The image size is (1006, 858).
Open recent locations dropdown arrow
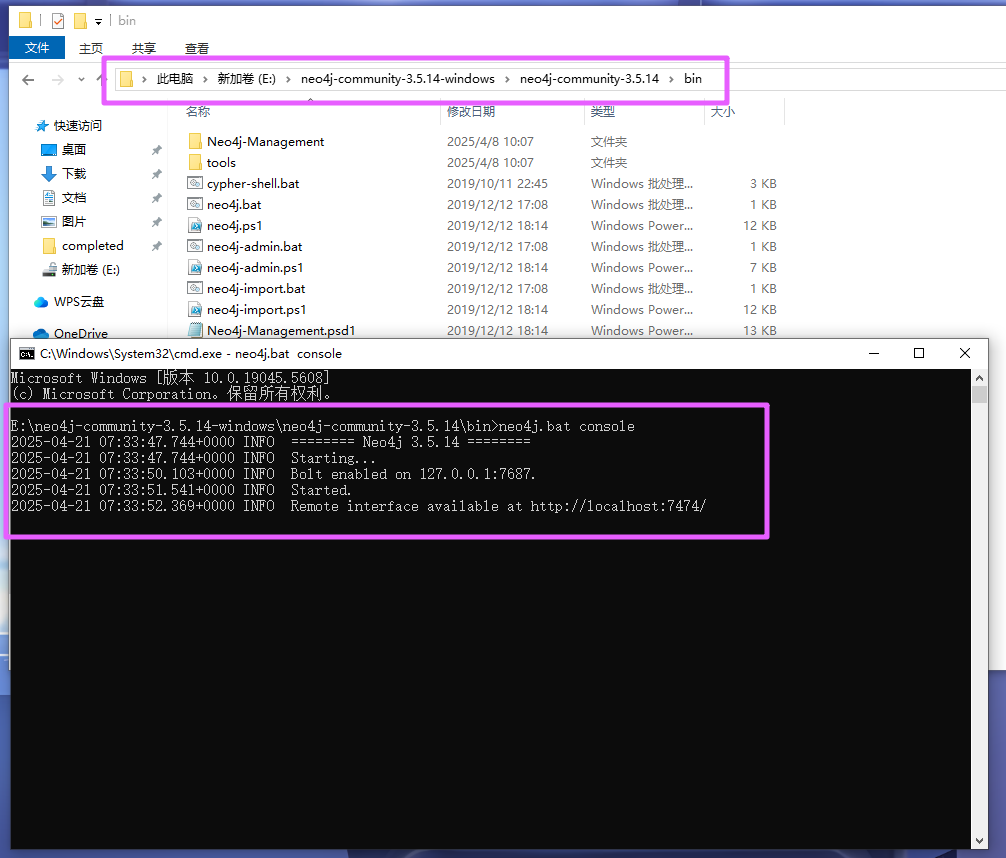[81, 80]
